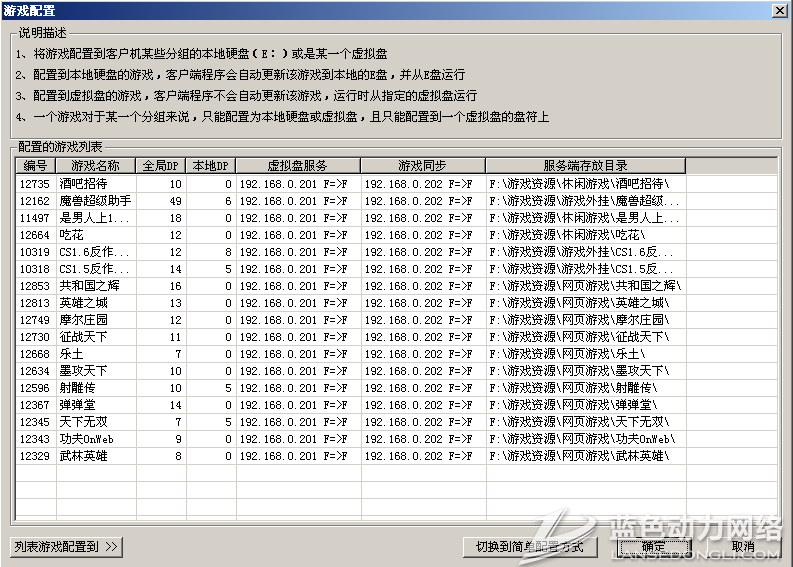The height and width of the screenshot is (567, 793).
Task: Sort by the 游戏名称 column header
Action: coord(95,166)
